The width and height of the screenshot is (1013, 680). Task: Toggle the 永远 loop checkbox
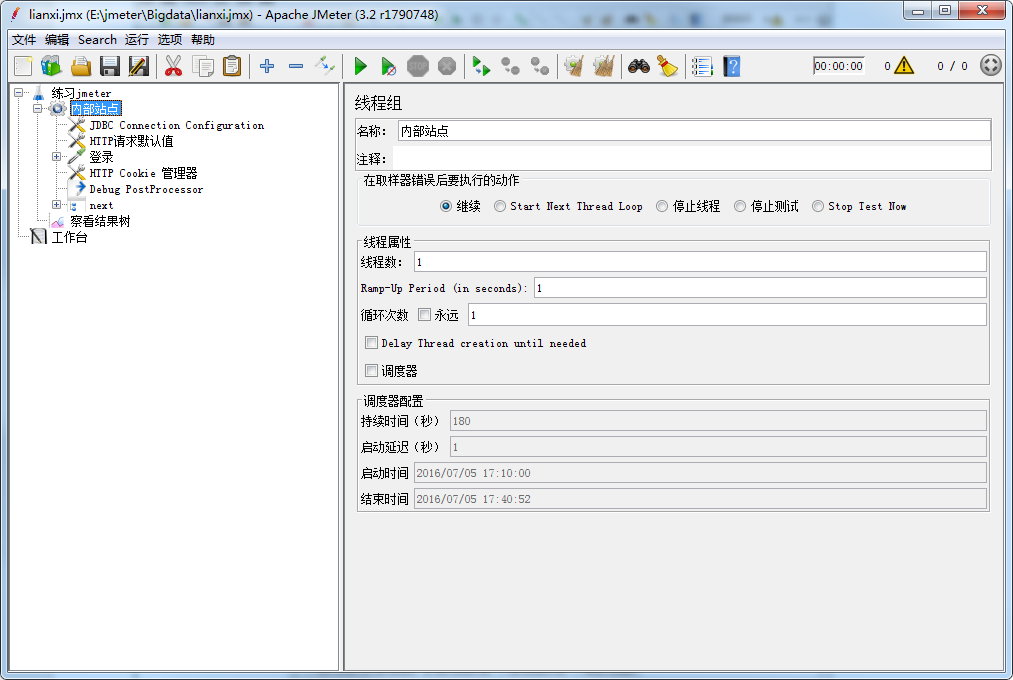[x=424, y=314]
